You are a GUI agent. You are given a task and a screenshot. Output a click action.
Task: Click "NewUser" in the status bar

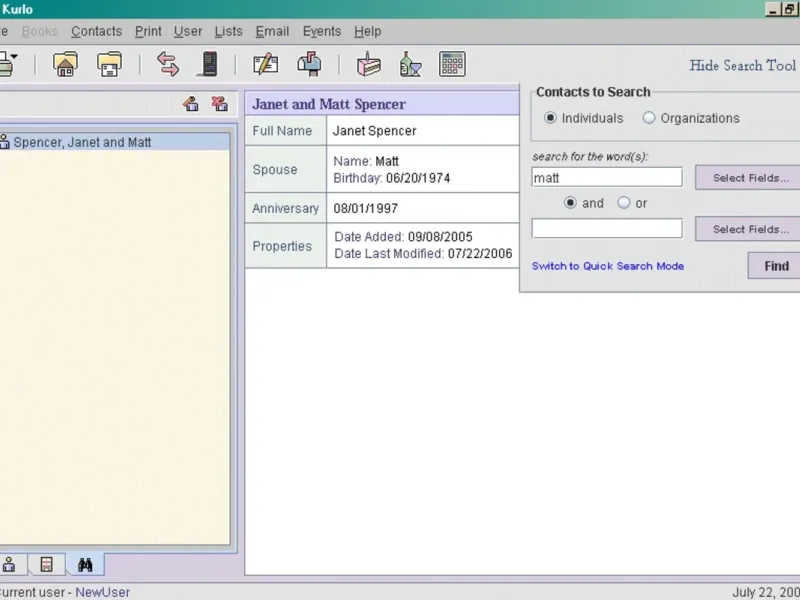coord(103,592)
